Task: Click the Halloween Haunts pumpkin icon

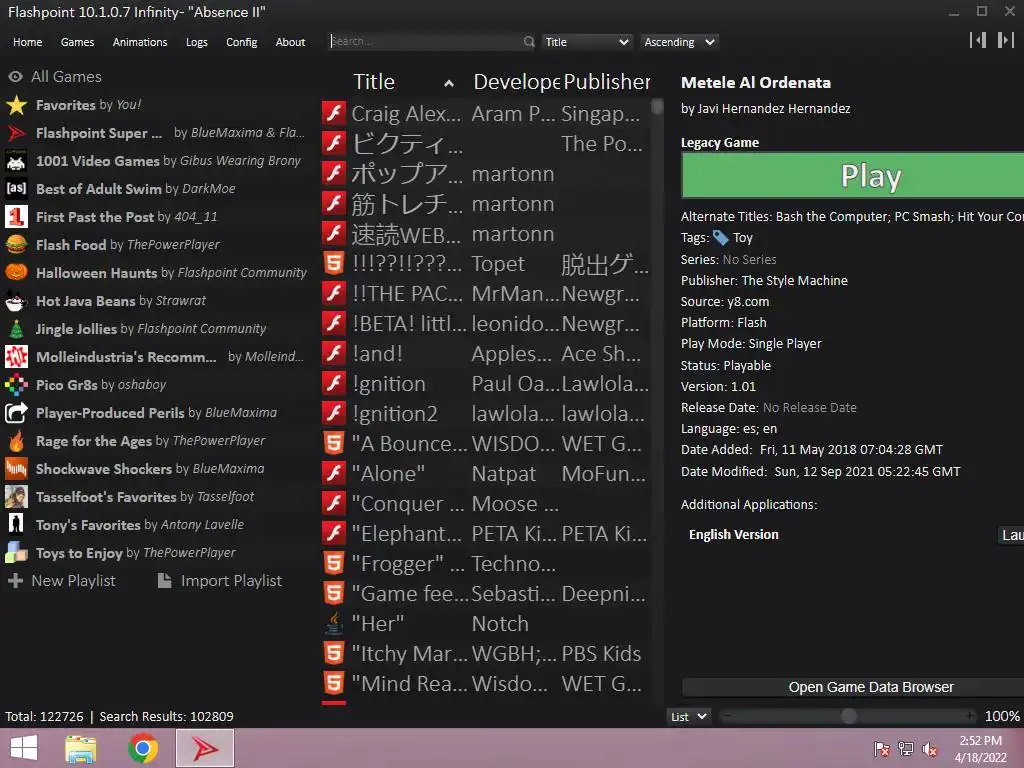Action: coord(16,273)
